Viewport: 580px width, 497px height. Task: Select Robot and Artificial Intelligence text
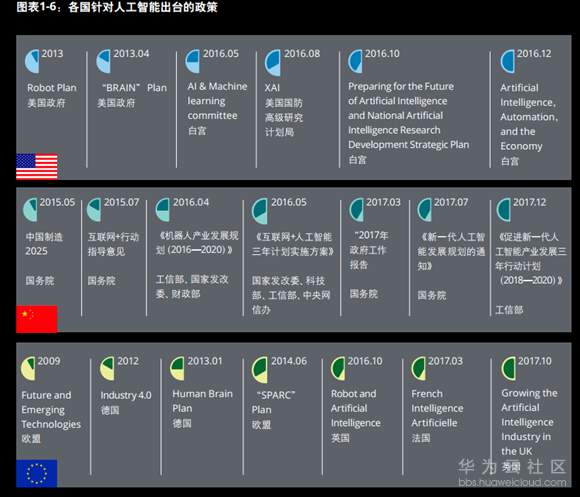[x=355, y=408]
